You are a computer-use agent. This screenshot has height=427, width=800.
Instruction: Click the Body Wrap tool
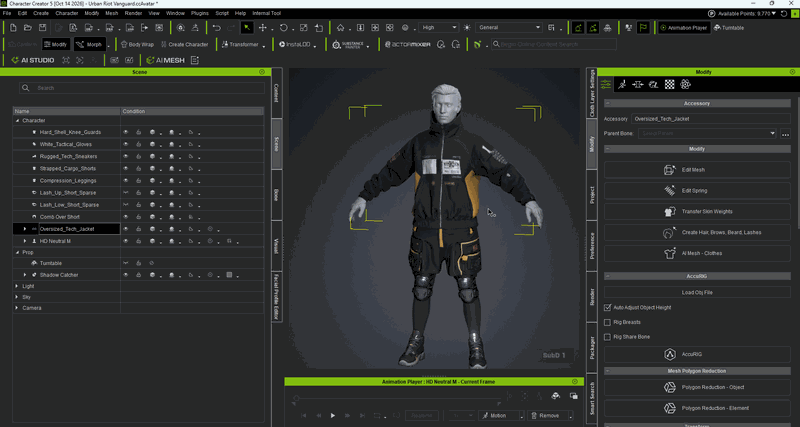point(136,44)
